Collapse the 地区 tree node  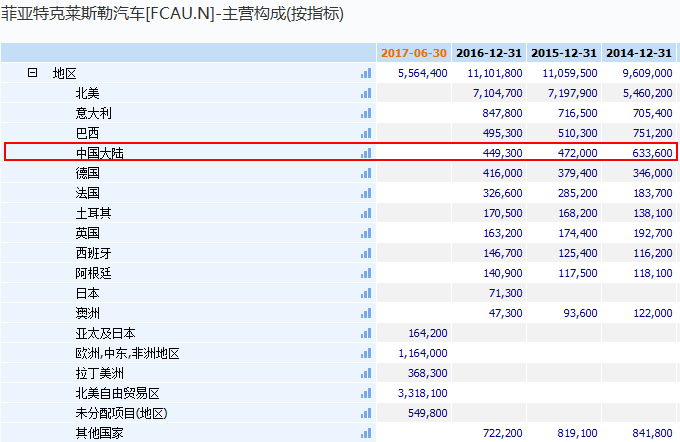(32, 72)
